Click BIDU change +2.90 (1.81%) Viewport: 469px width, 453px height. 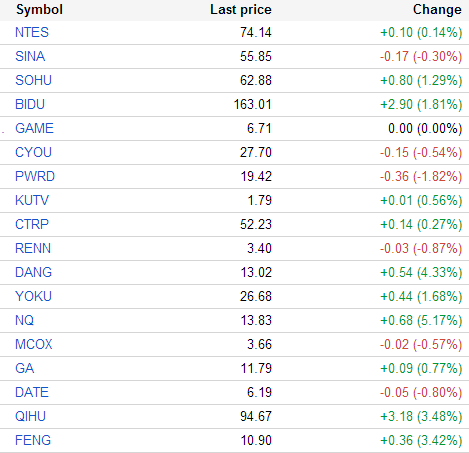[421, 104]
